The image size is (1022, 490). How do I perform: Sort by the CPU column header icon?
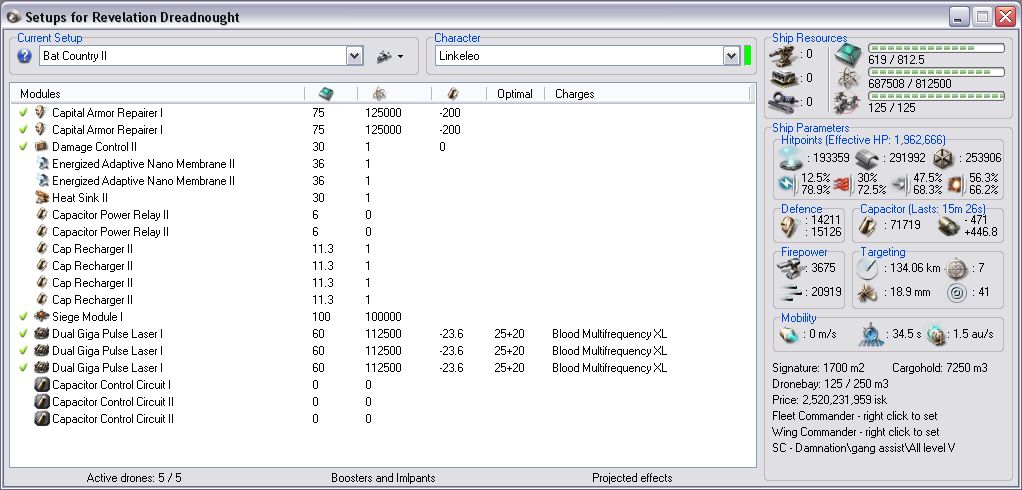coord(326,94)
